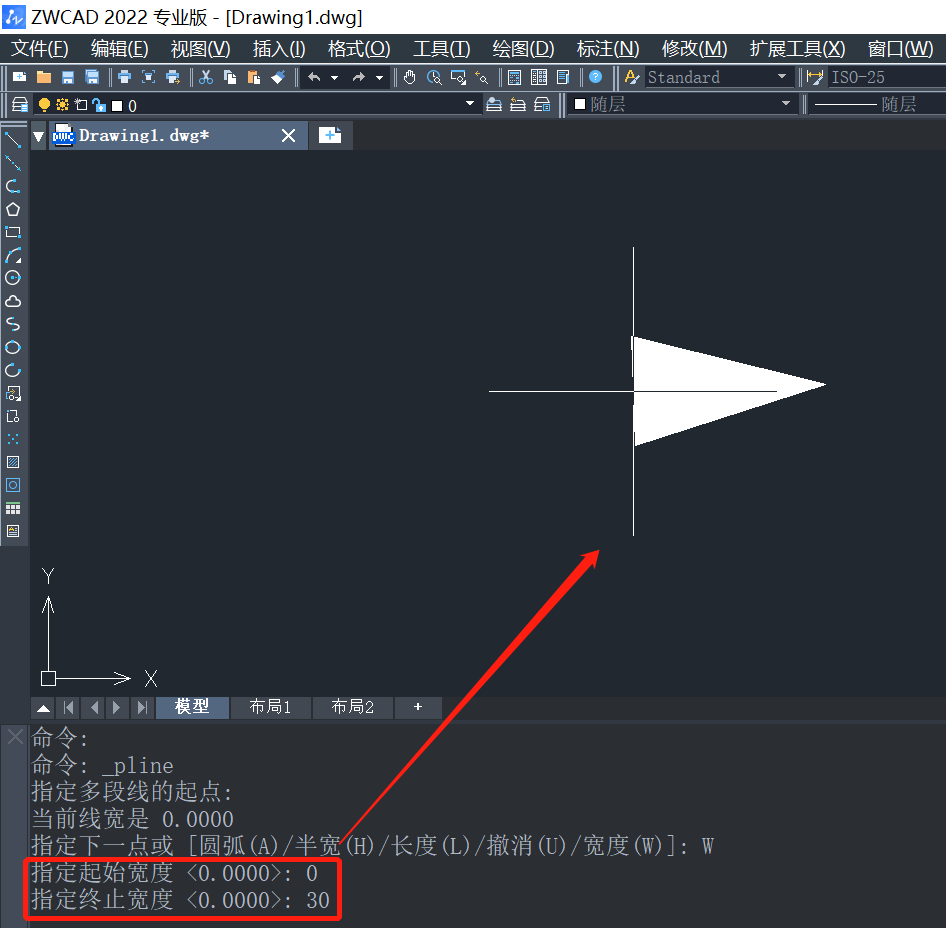Toggle layer 0 freeze sun icon
This screenshot has width=946, height=928.
point(62,105)
